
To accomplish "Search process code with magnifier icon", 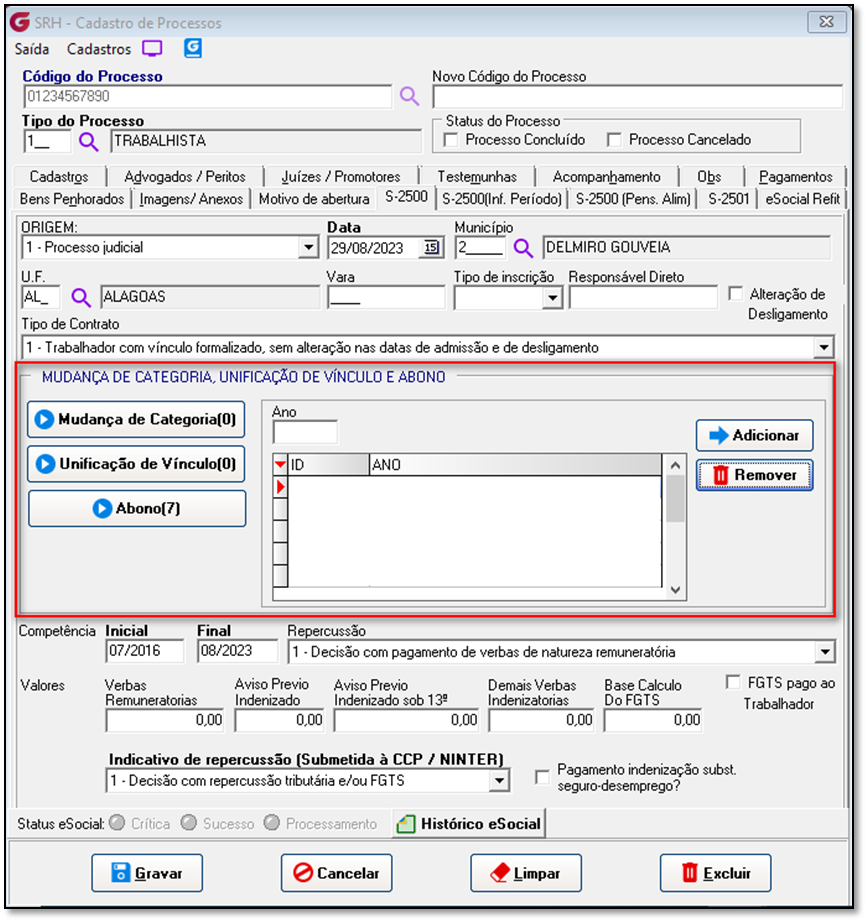I will (x=409, y=96).
